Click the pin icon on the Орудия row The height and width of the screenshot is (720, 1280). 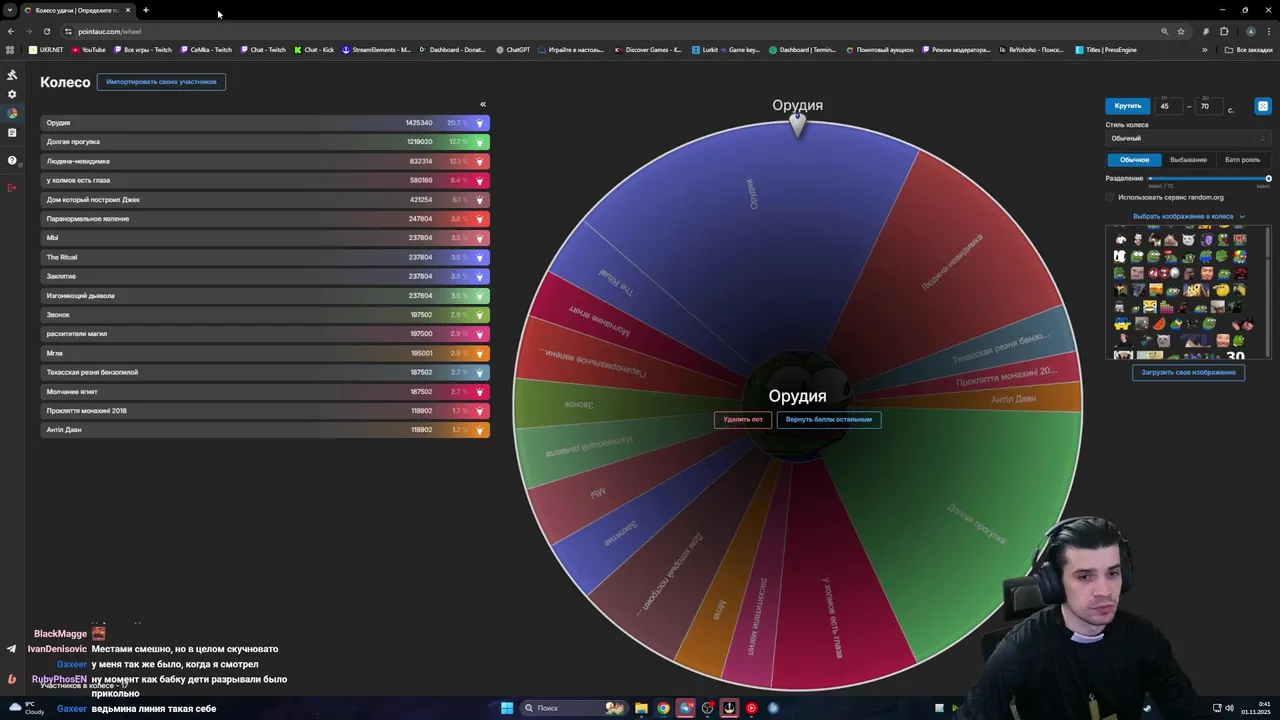(480, 123)
